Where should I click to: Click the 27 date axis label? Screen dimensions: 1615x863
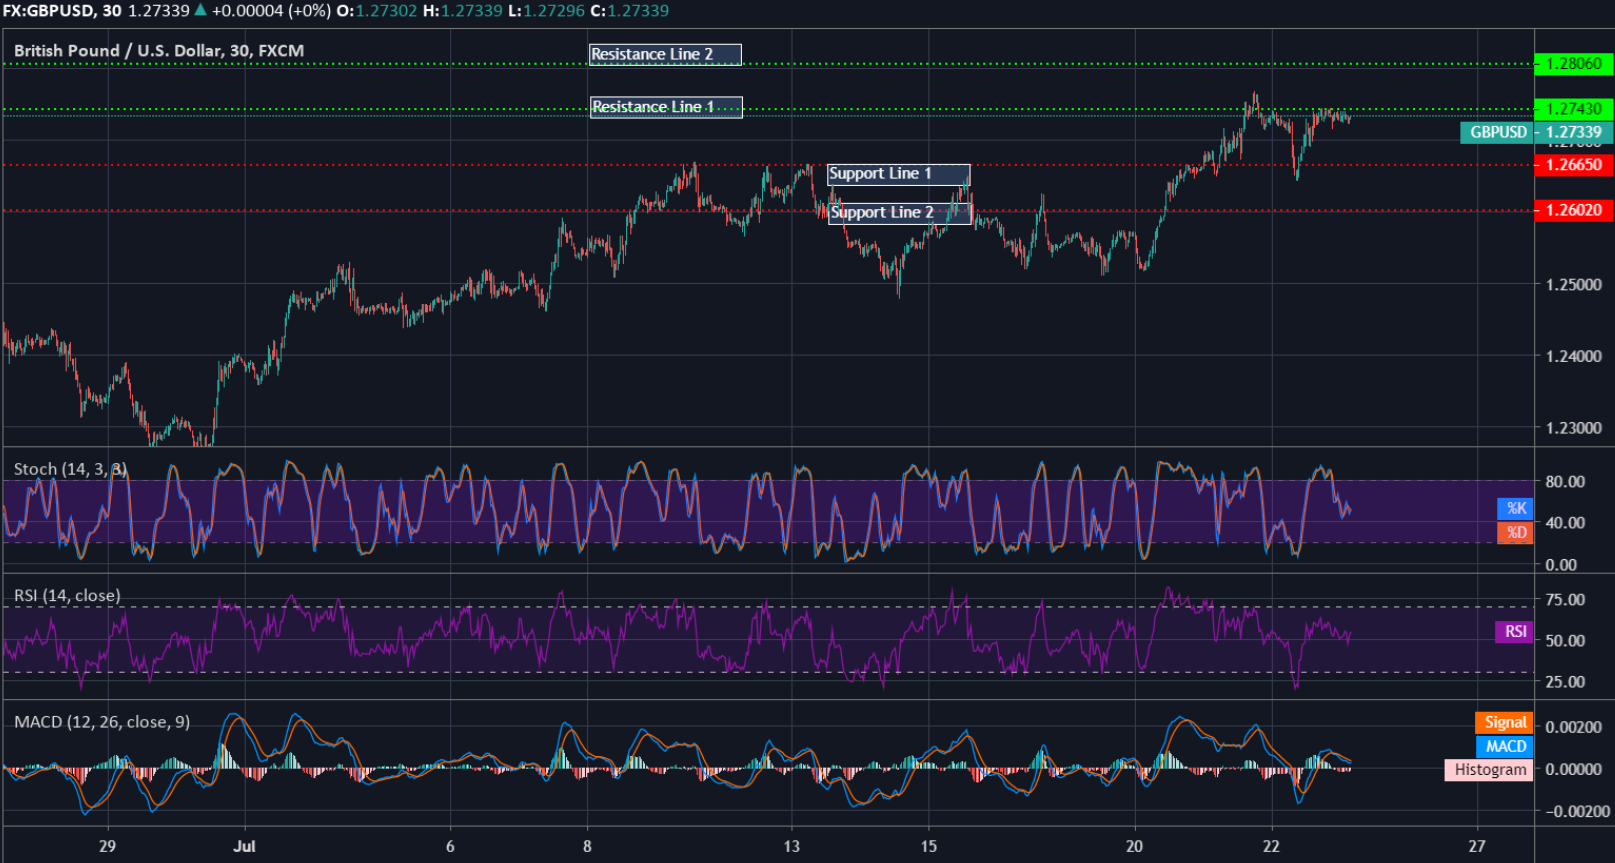tap(1476, 846)
